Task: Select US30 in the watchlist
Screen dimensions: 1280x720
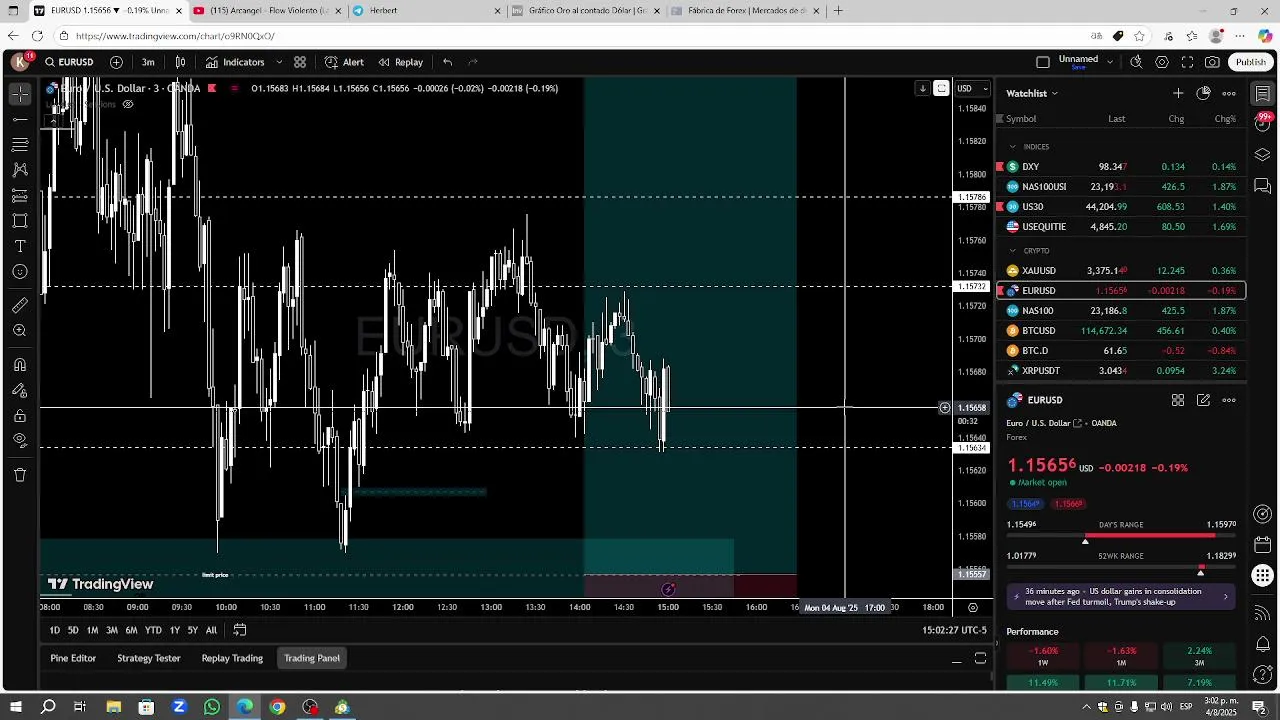Action: tap(1121, 207)
